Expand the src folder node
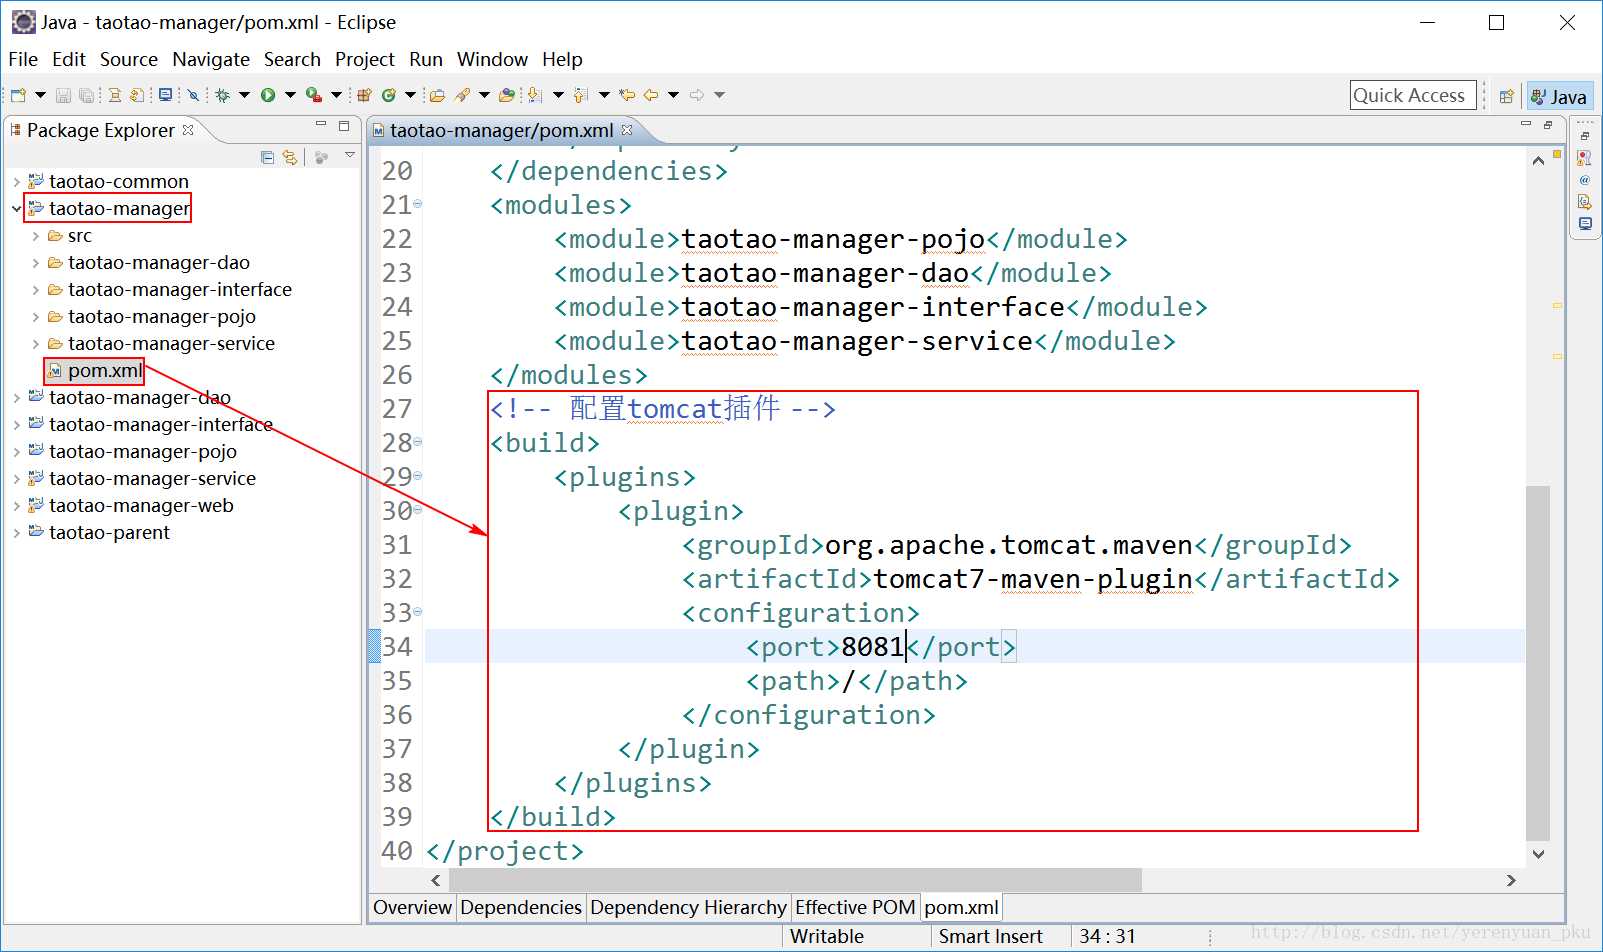This screenshot has height=952, width=1603. pos(36,236)
